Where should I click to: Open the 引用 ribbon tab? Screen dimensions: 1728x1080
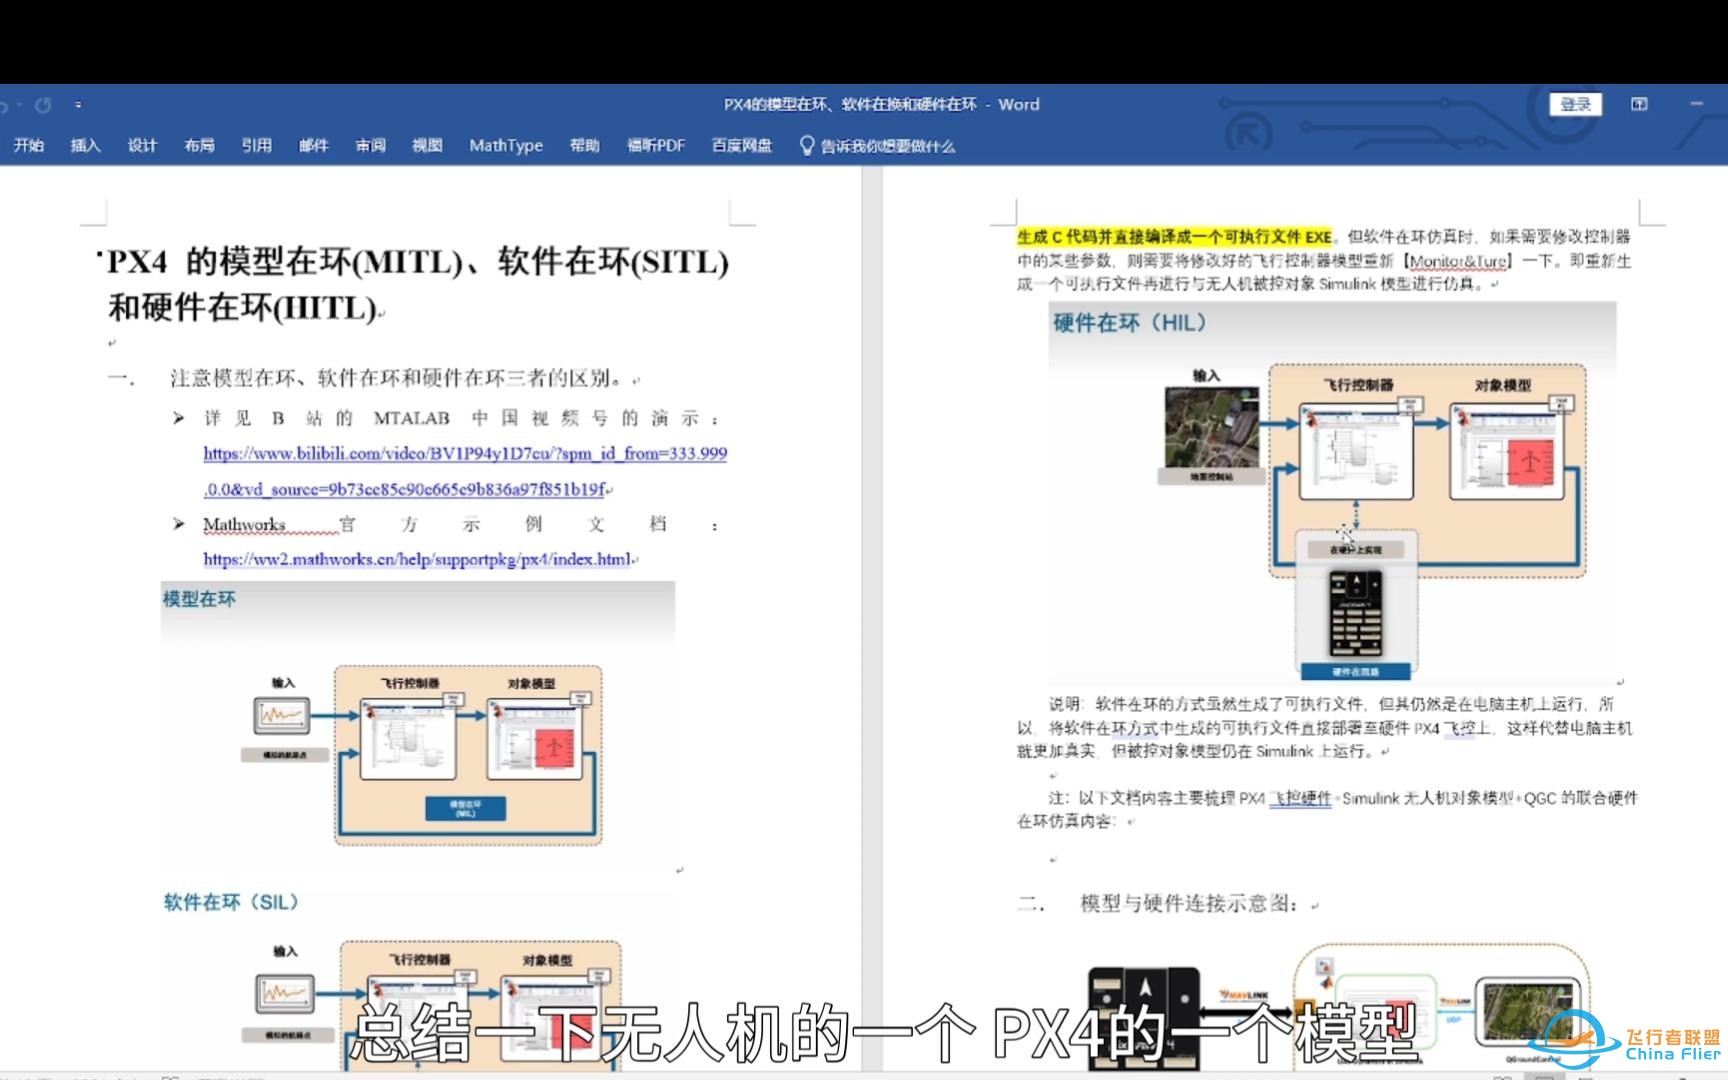[257, 145]
